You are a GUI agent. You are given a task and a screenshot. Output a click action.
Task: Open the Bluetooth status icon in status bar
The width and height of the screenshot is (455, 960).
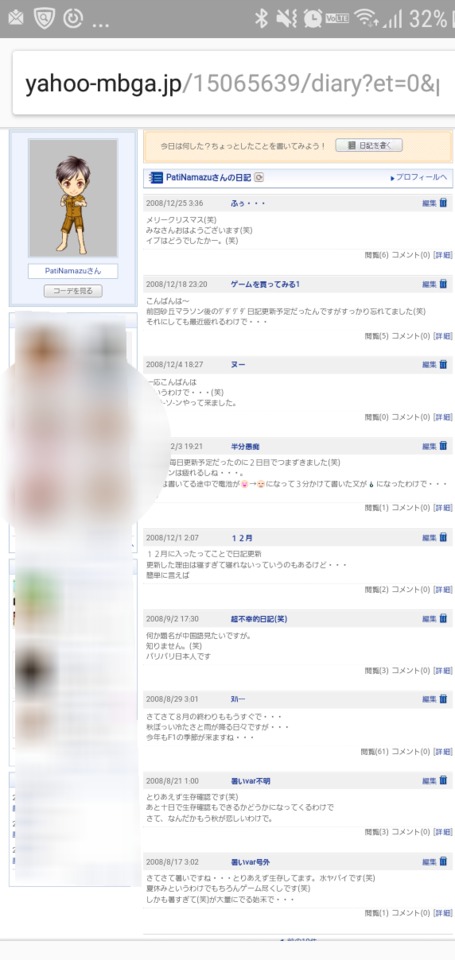click(x=261, y=19)
